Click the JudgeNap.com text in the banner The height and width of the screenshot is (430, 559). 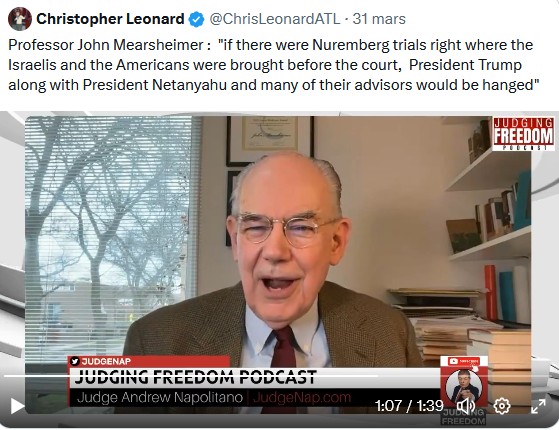[302, 397]
